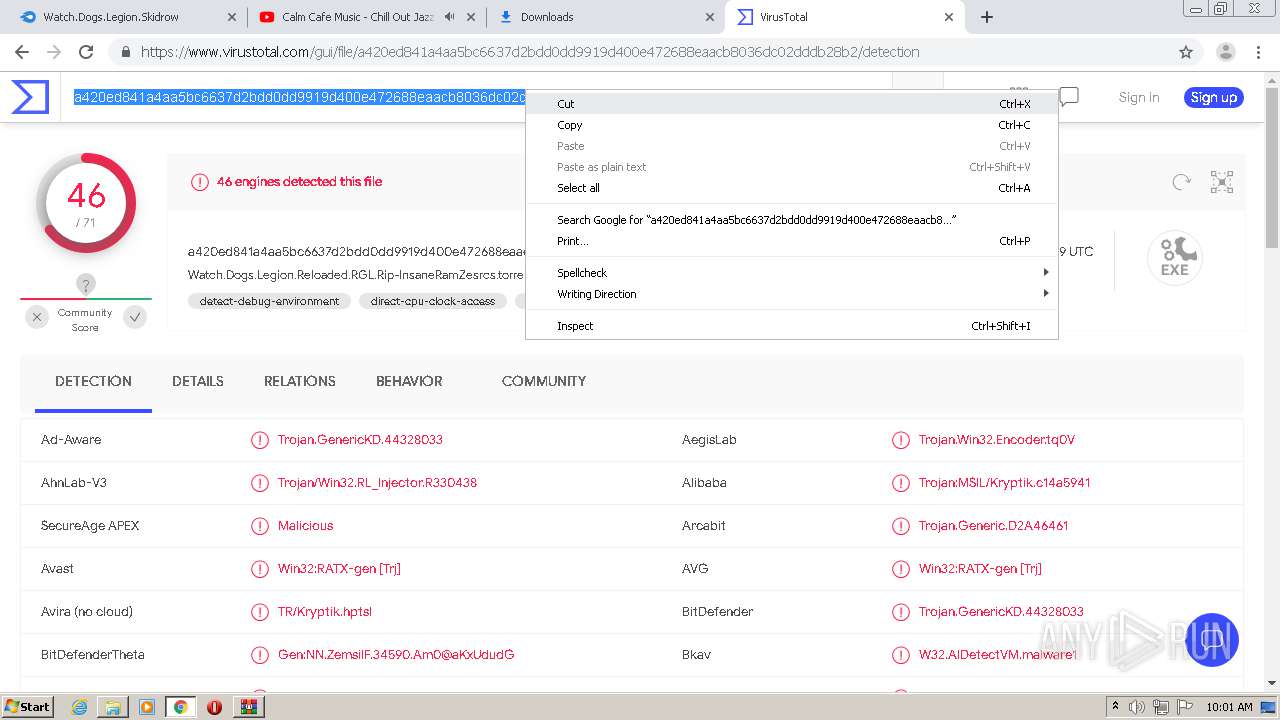The width and height of the screenshot is (1280, 720).
Task: Show hidden tray icons arrow
Action: coord(1115,707)
